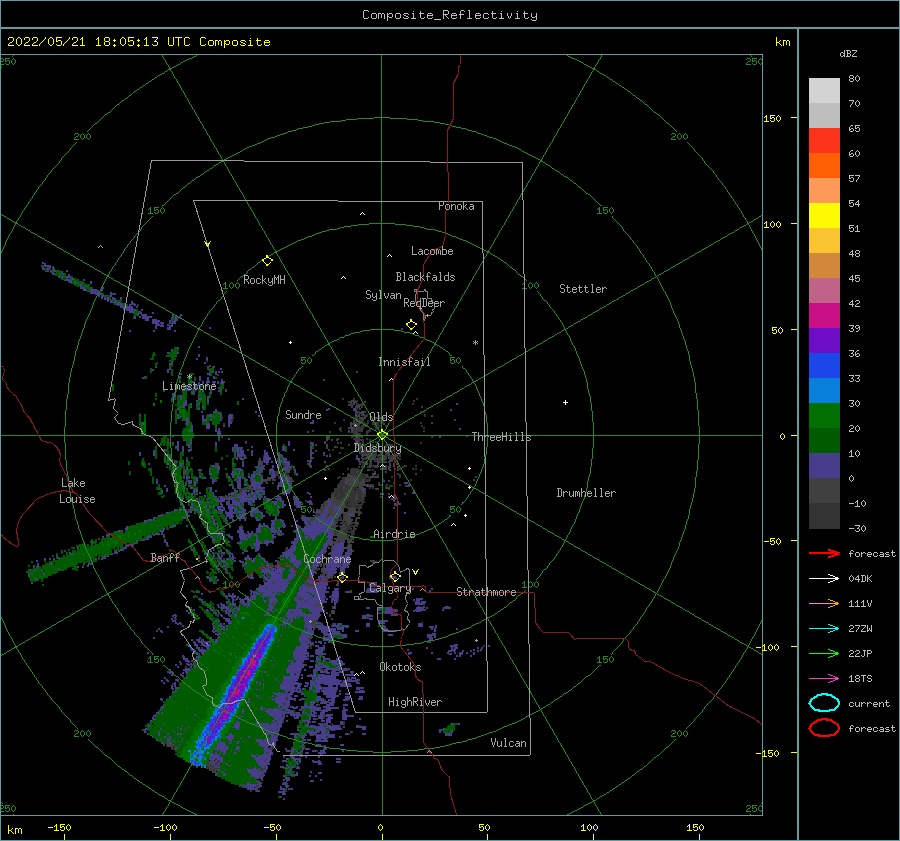
Task: Pick the red 65 dBZ color swatch
Action: point(824,140)
